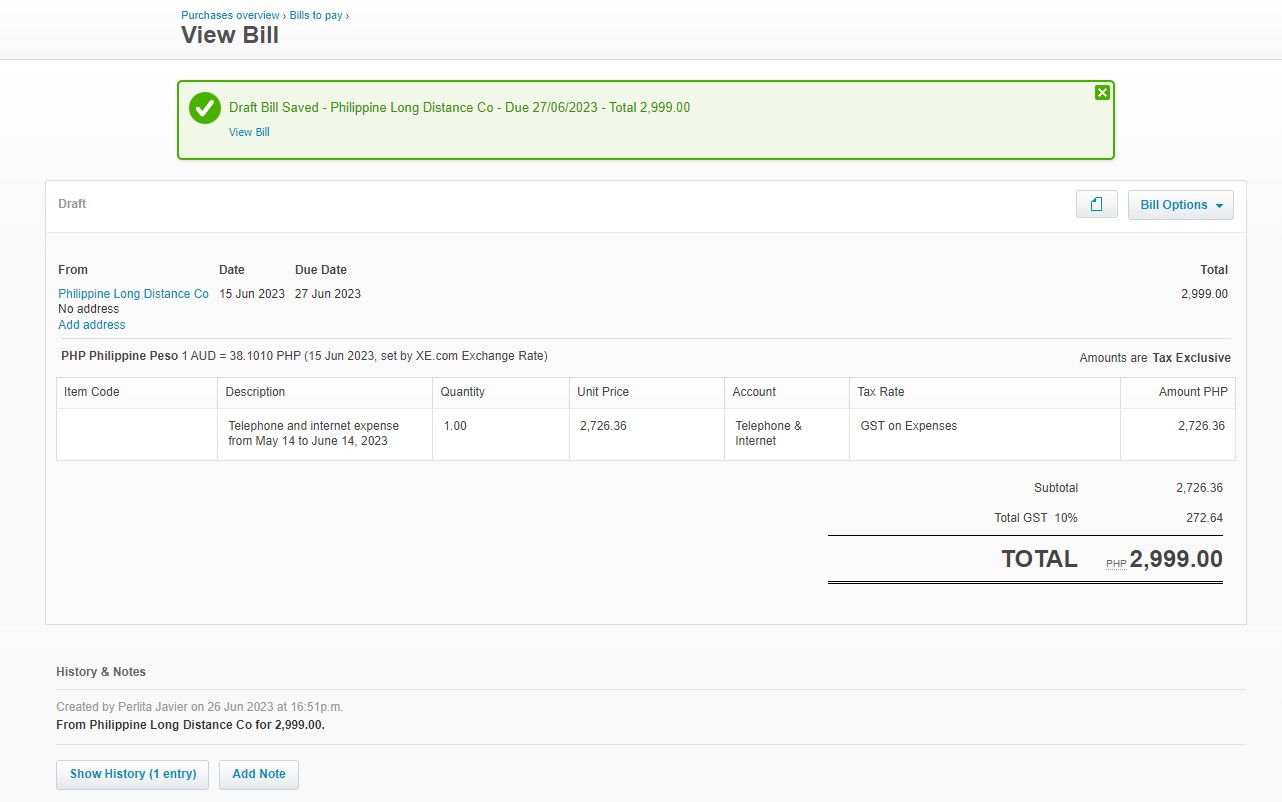Go to Purchases overview breadcrumb
Screen dimensions: 1282x802
(x=230, y=16)
